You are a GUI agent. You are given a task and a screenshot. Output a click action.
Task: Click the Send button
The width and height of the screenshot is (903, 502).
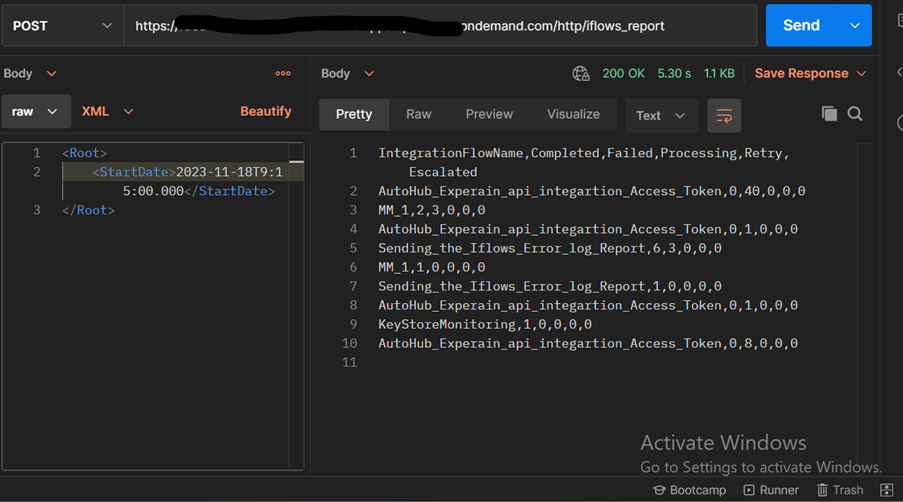click(802, 25)
